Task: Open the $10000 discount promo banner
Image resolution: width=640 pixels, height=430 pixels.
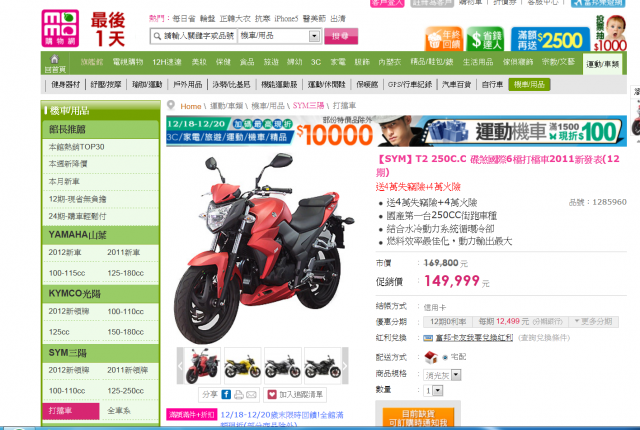Action: coord(270,131)
